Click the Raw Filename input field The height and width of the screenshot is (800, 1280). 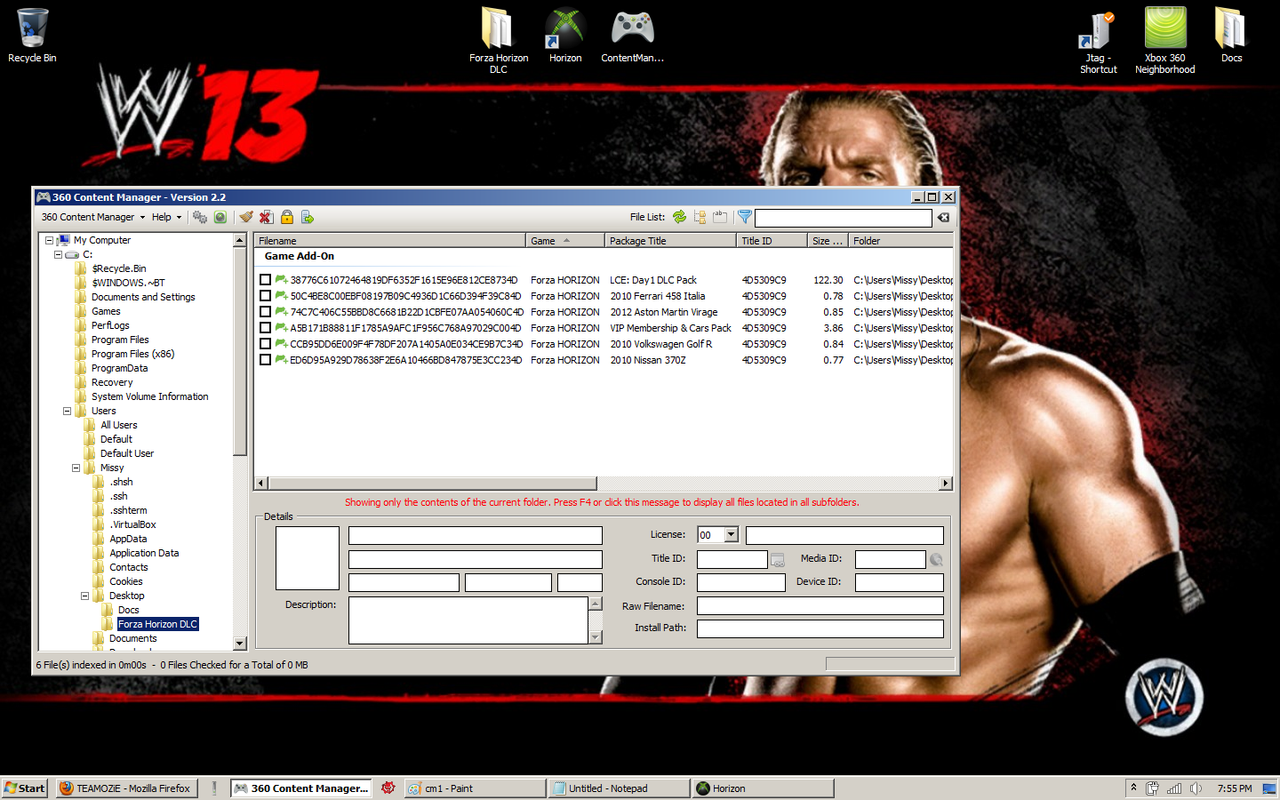(x=820, y=606)
